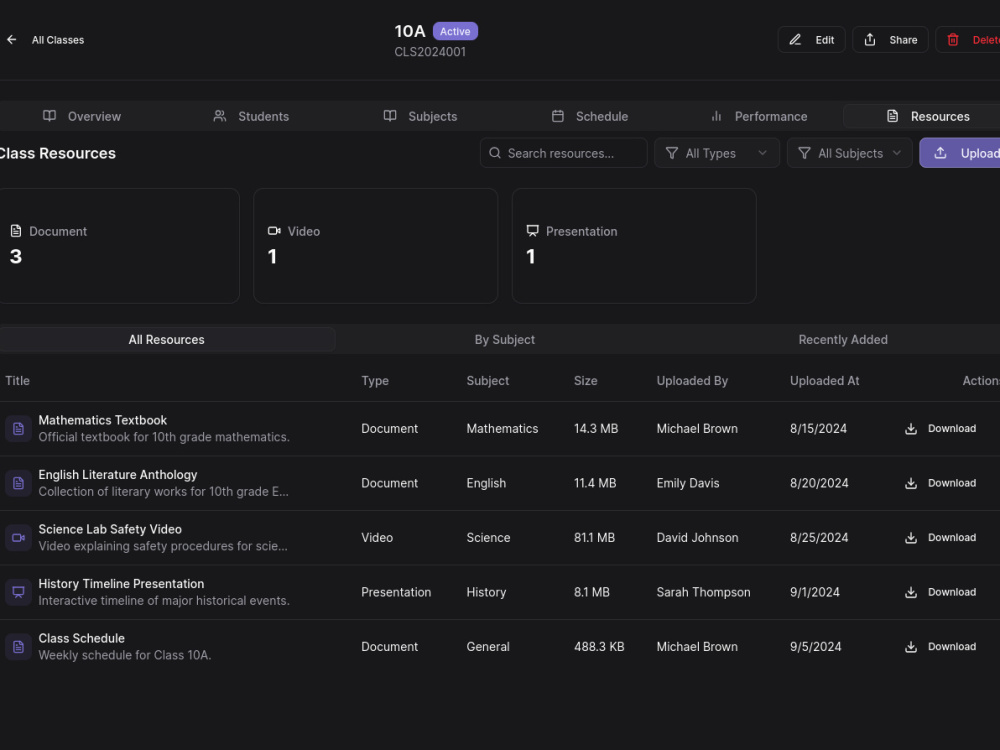Click the book icon on the Overview tab
1000x750 pixels.
click(x=49, y=116)
